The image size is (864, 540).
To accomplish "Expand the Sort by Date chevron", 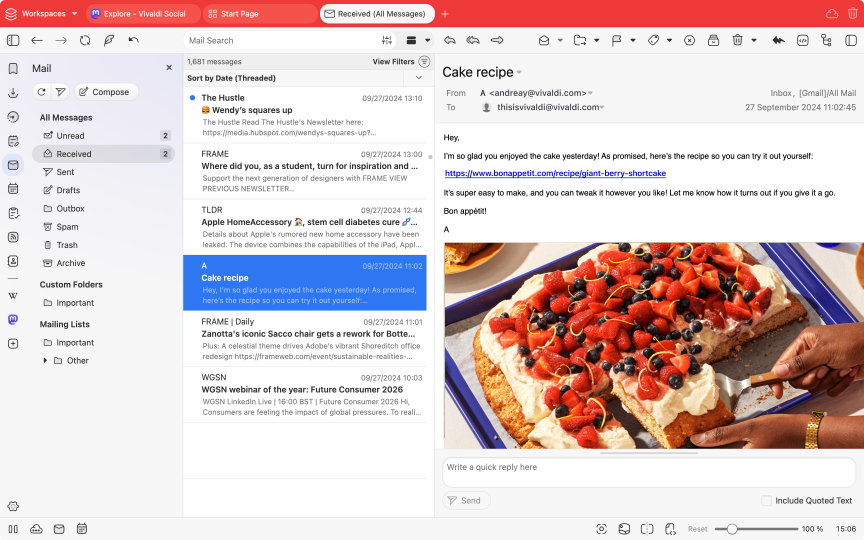I will [418, 78].
